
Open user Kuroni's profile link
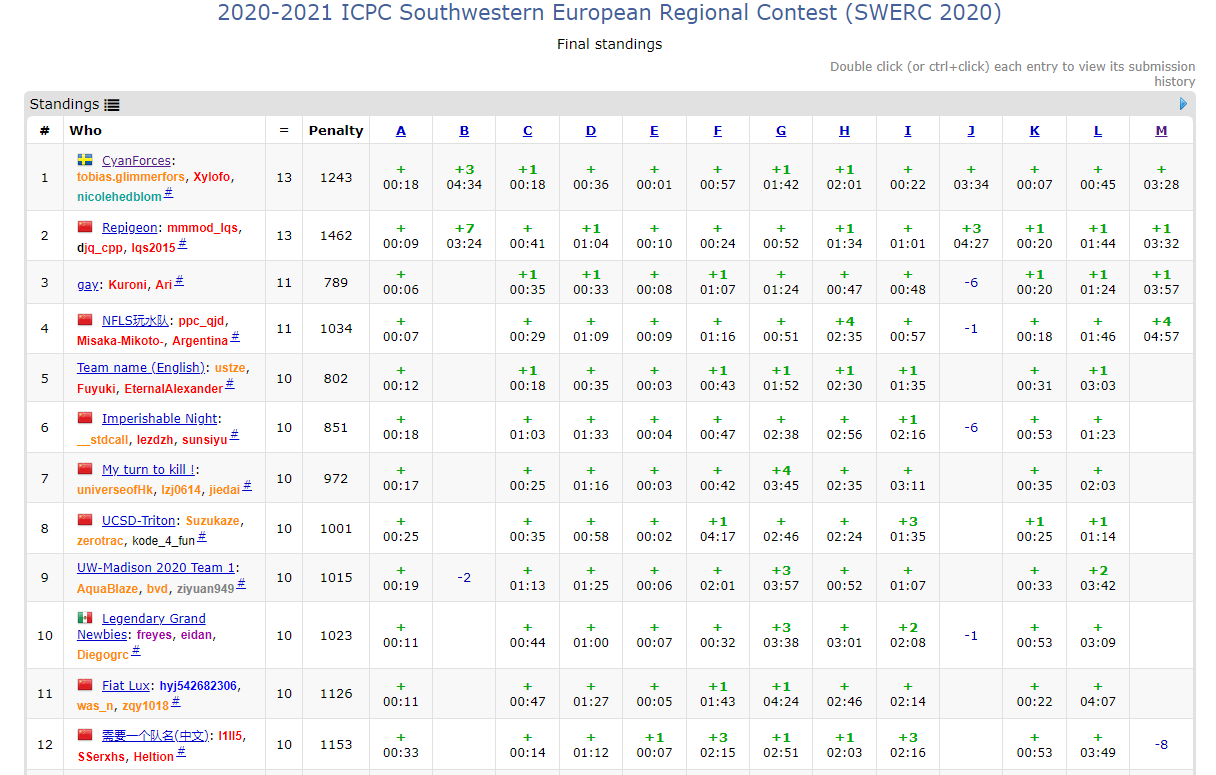pyautogui.click(x=128, y=284)
